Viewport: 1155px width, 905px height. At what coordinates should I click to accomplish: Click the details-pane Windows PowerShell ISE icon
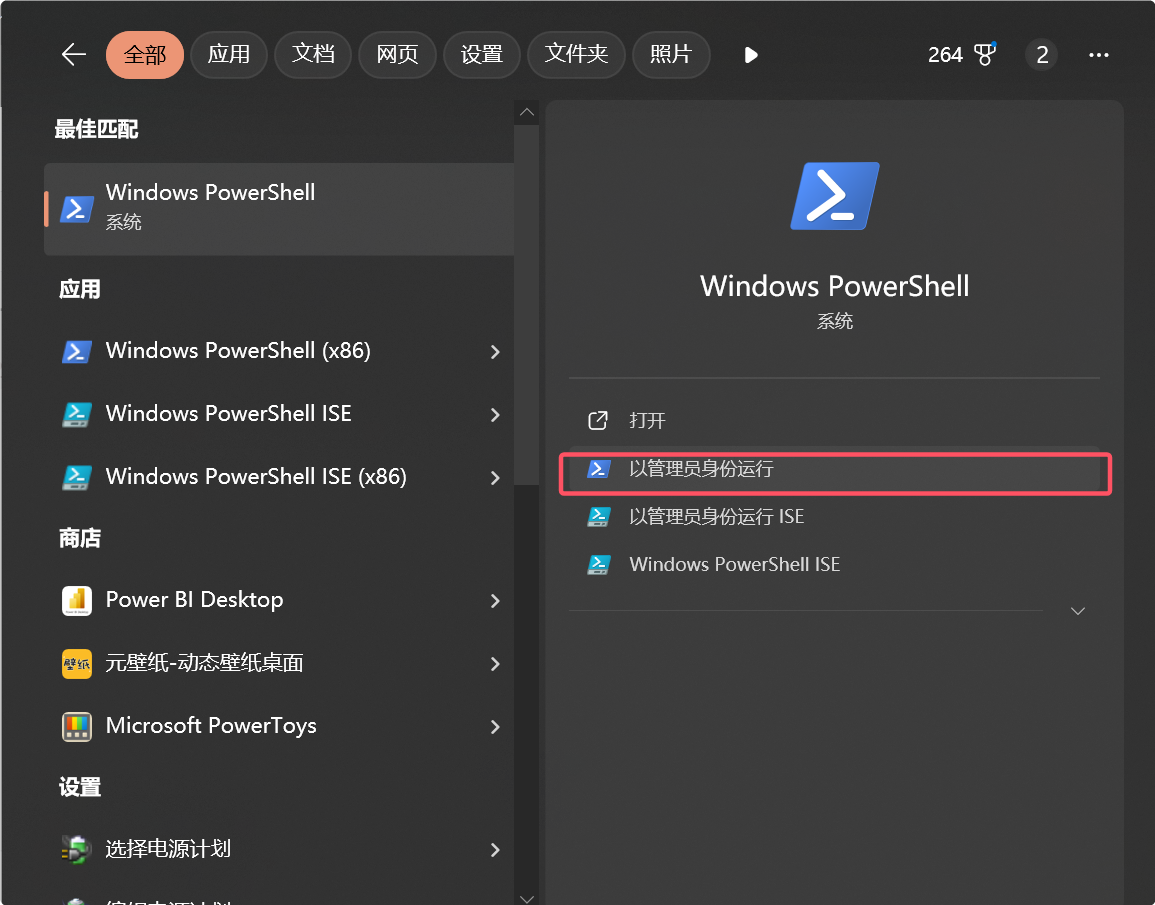pos(598,565)
